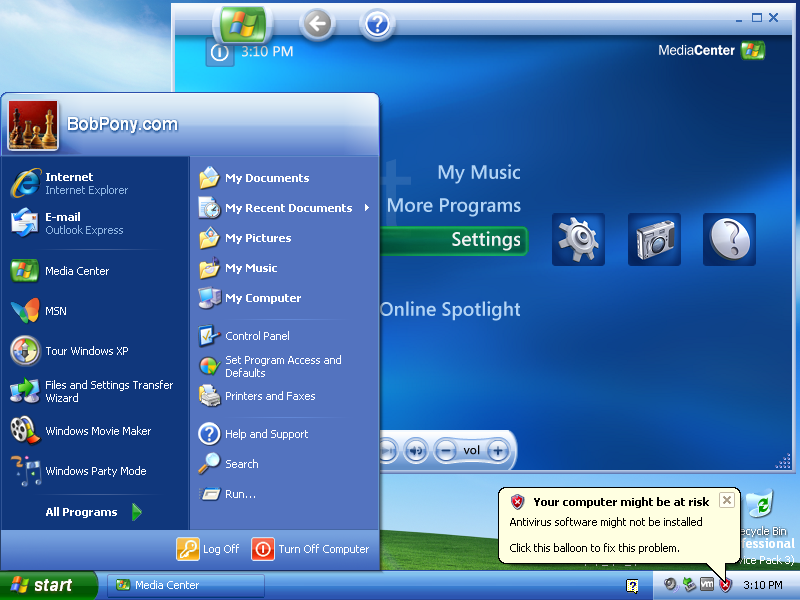Open My Computer
Screen dimensions: 800x600
283,298
